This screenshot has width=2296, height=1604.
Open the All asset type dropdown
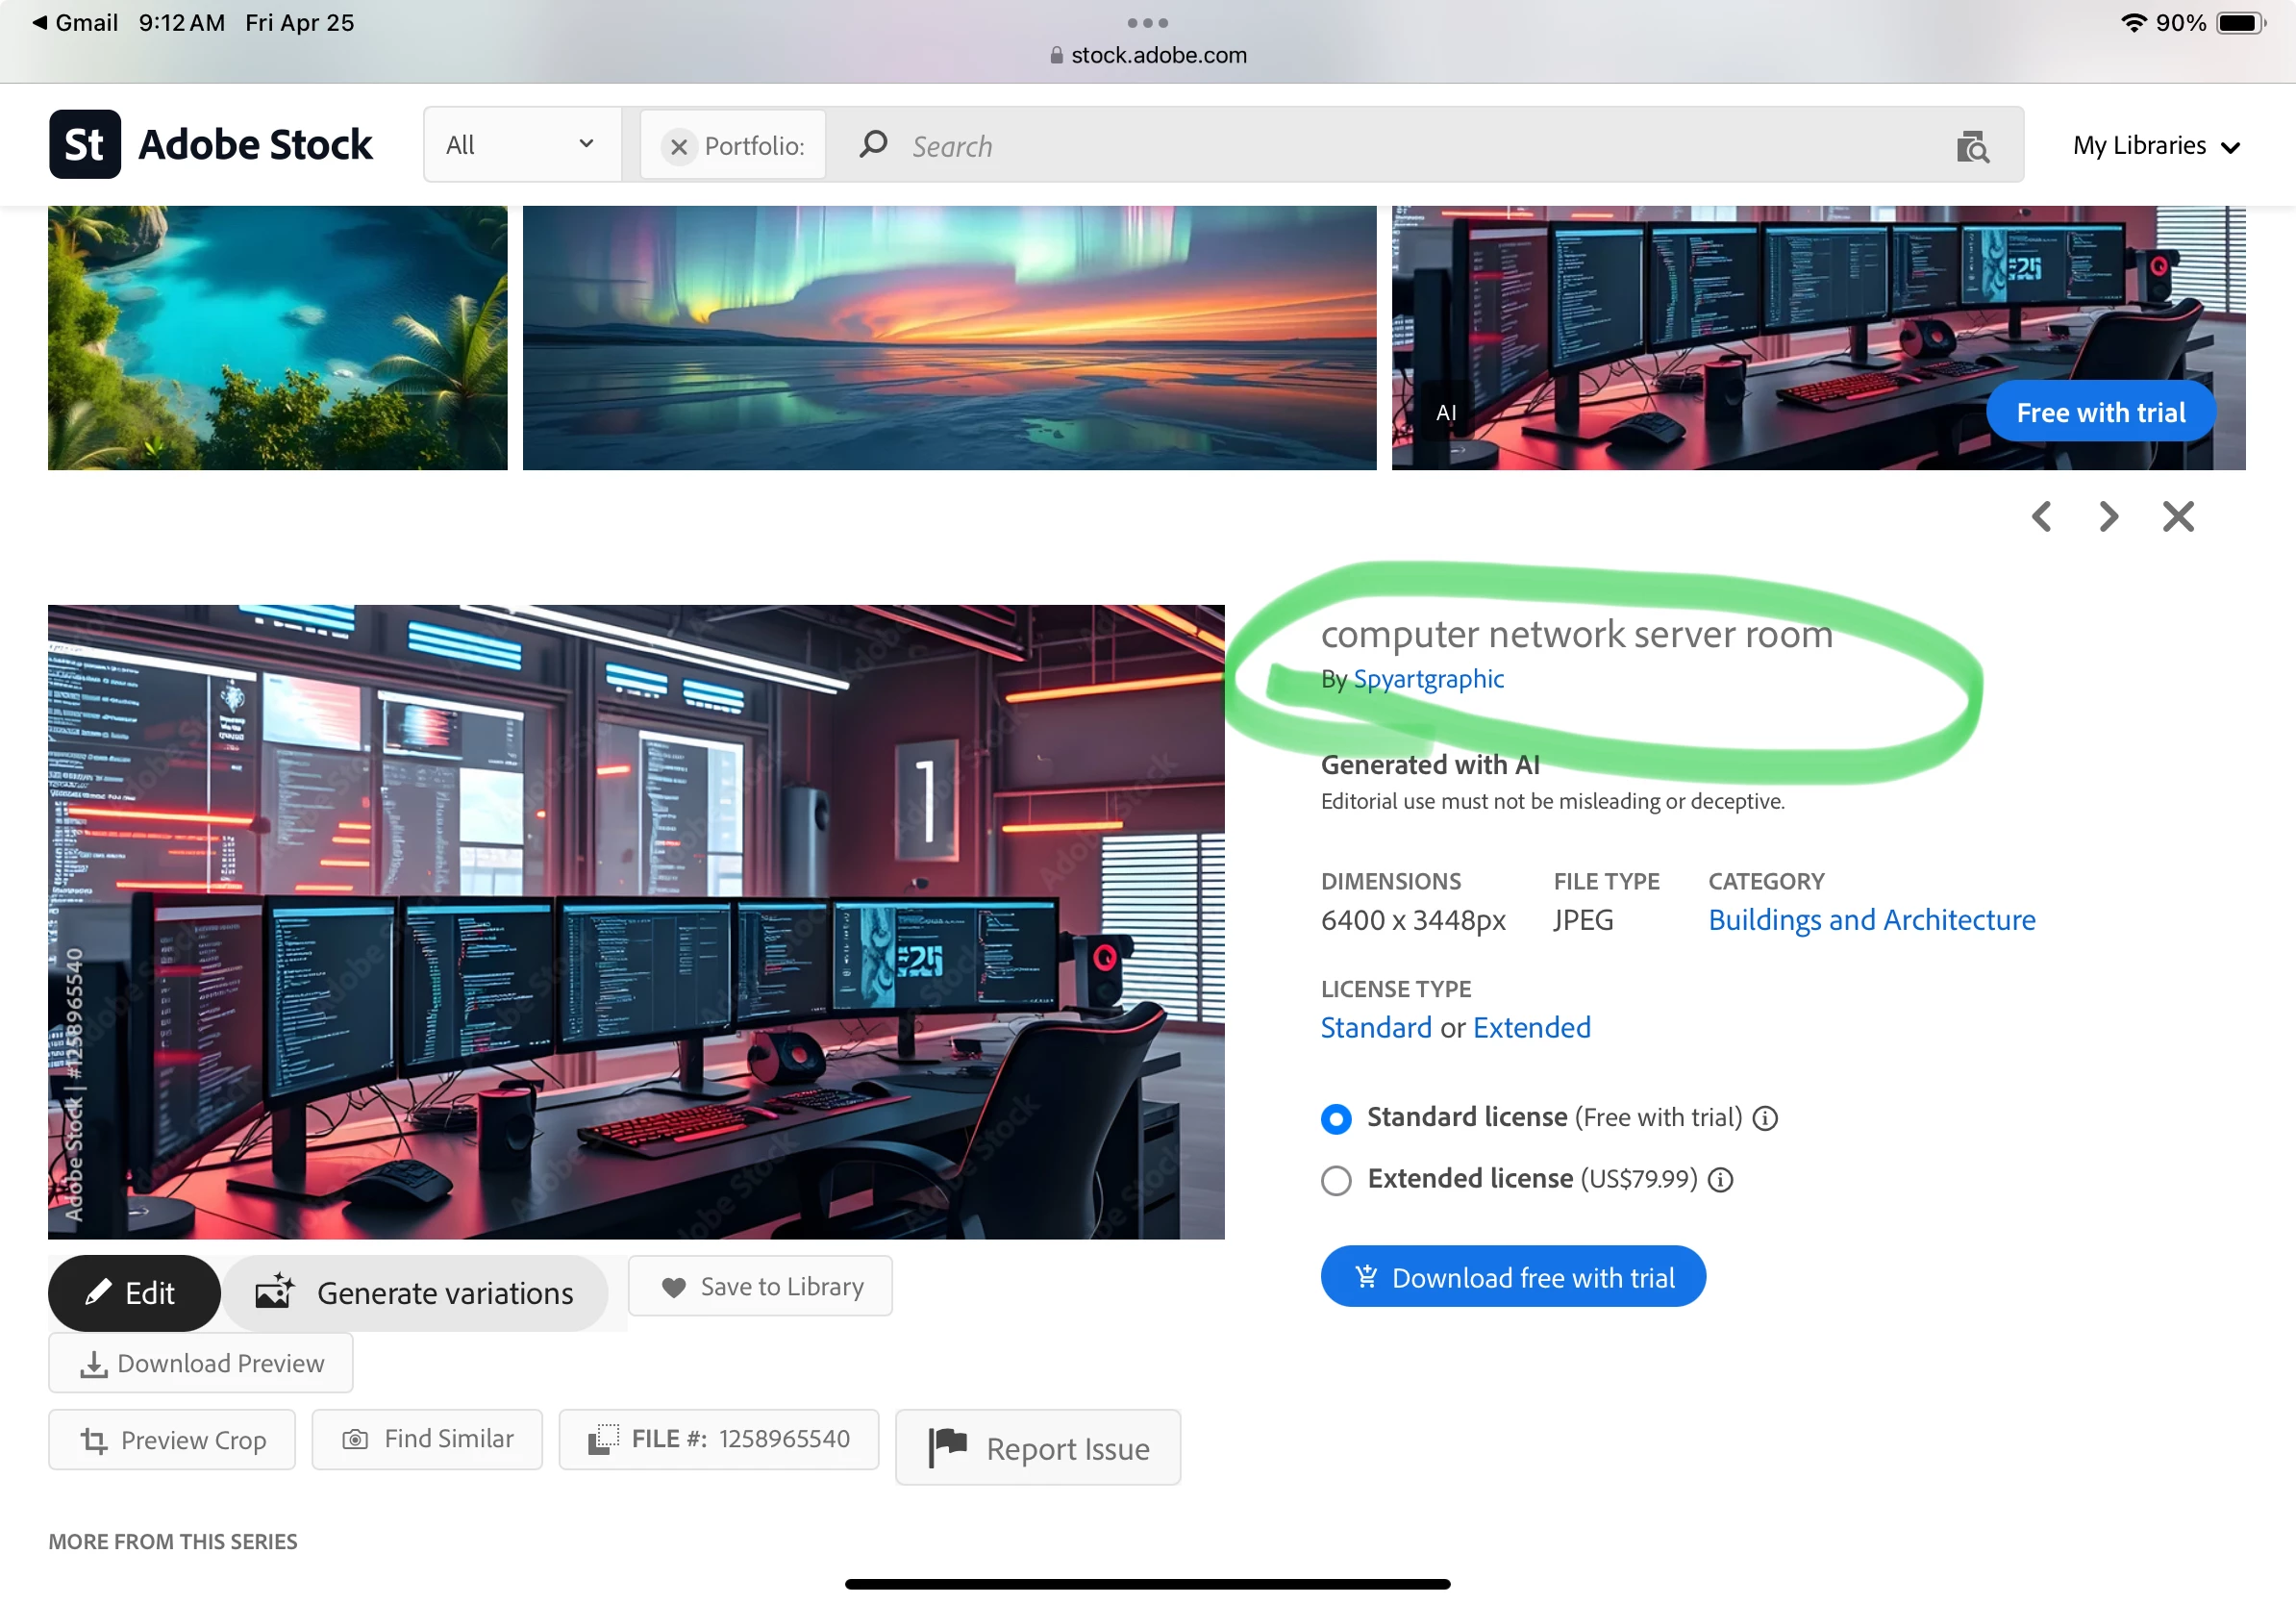[520, 146]
